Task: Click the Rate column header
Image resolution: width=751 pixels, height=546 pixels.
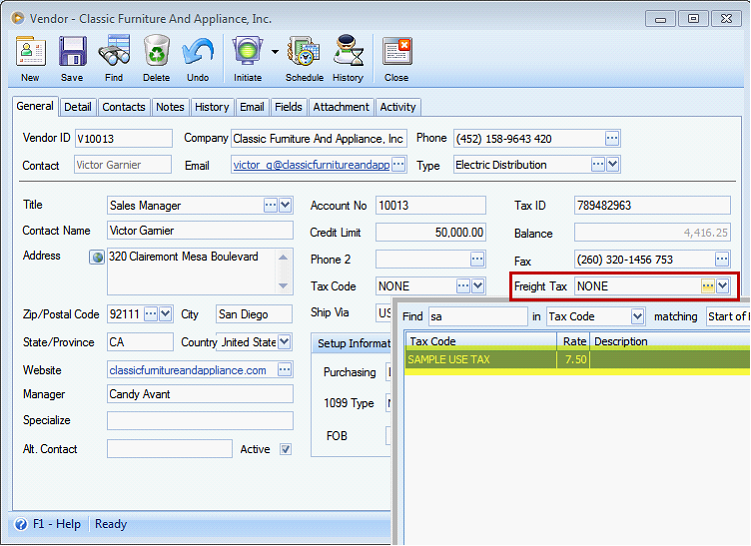Action: click(573, 341)
